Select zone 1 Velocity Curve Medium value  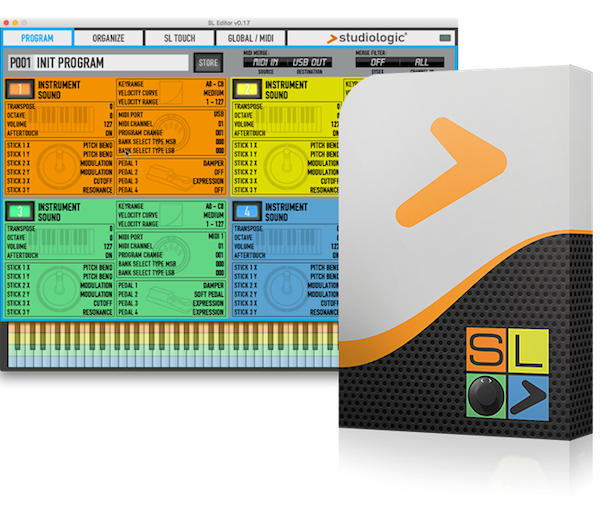coord(211,93)
